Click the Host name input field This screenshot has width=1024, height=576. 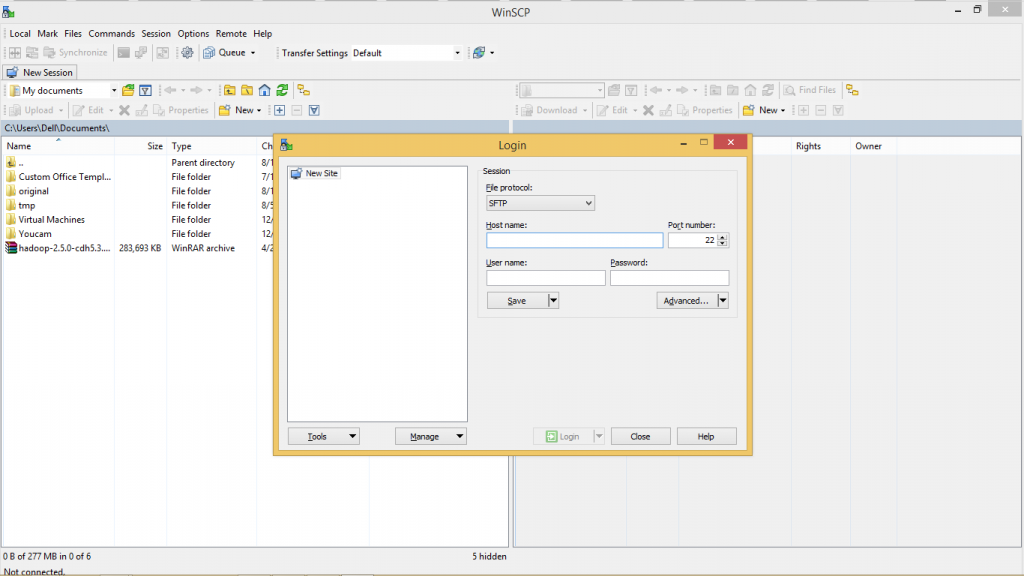click(x=575, y=240)
